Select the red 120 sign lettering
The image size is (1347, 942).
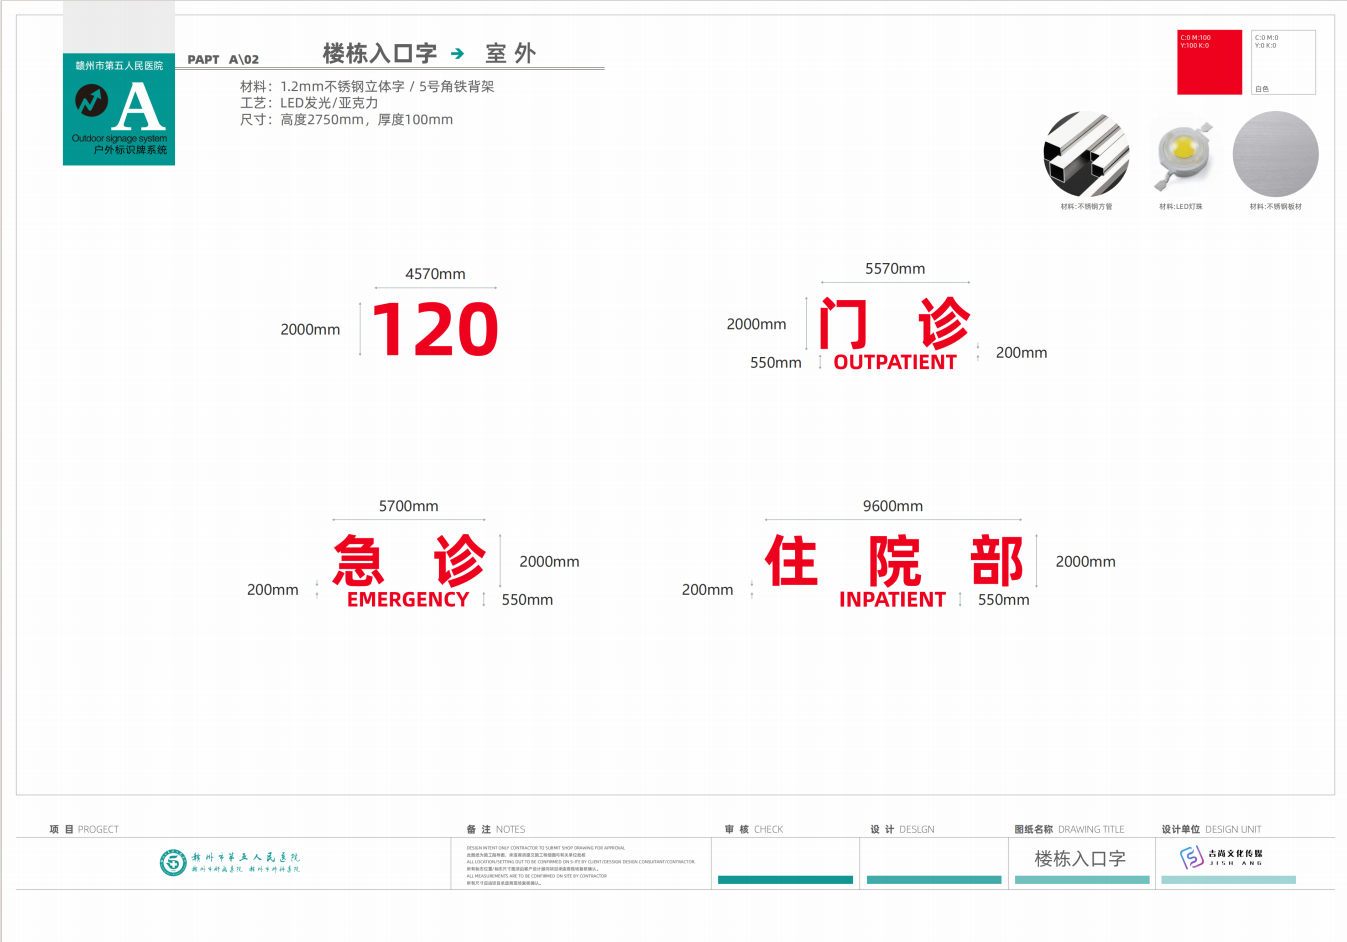[x=435, y=330]
